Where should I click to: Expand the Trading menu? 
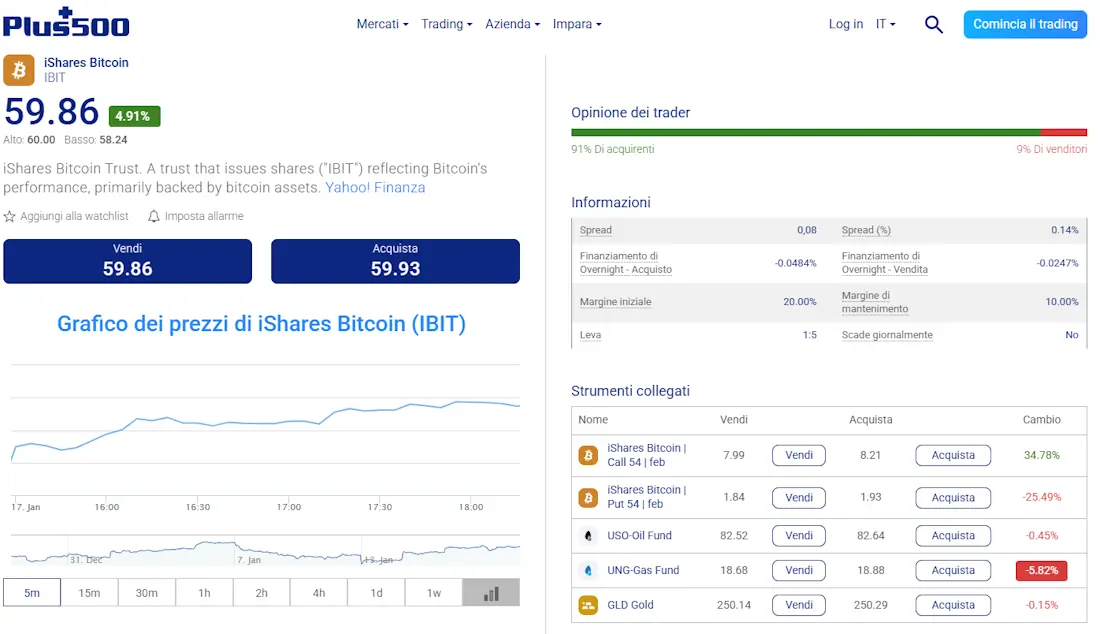click(447, 24)
